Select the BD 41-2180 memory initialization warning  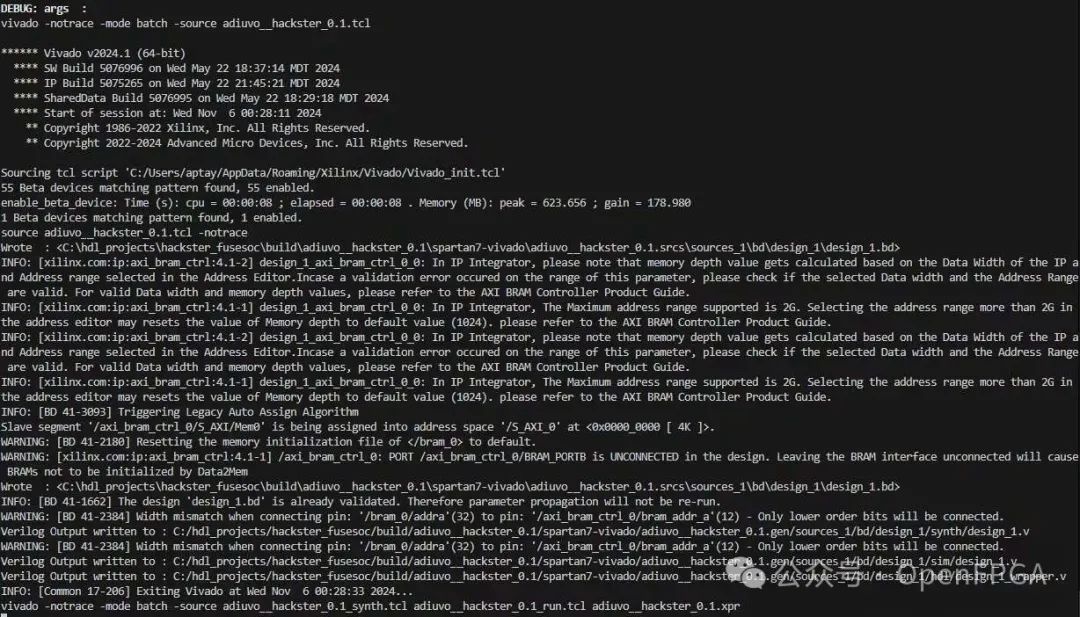(268, 442)
